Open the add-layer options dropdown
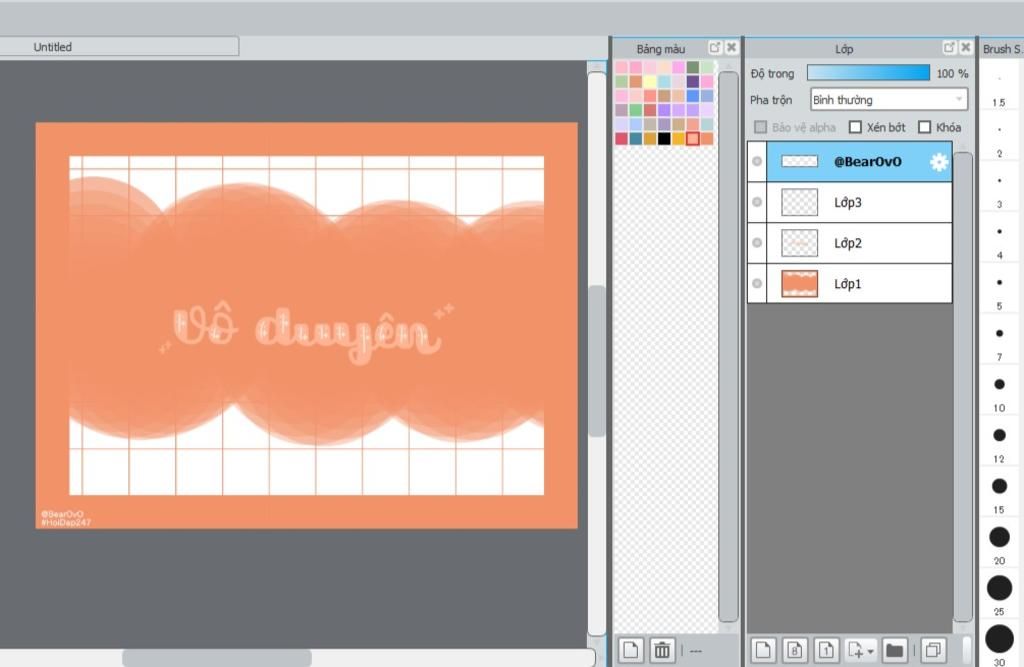The width and height of the screenshot is (1024, 667). 861,650
